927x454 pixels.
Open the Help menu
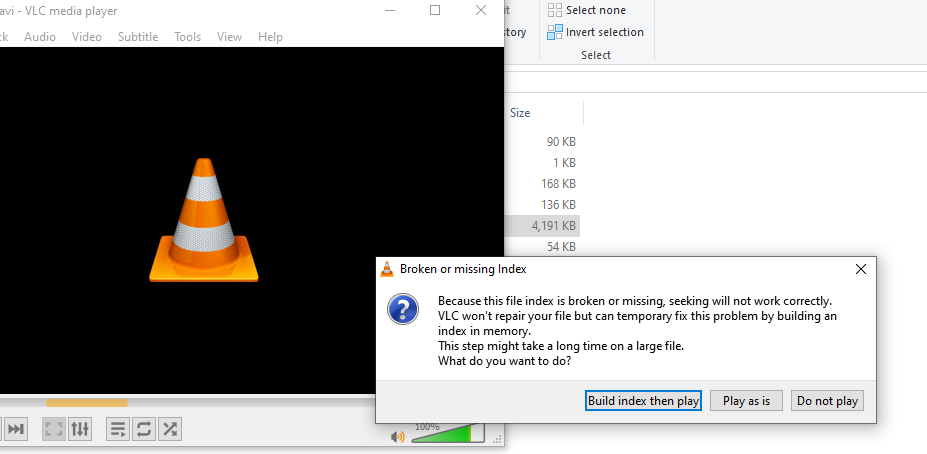[270, 37]
